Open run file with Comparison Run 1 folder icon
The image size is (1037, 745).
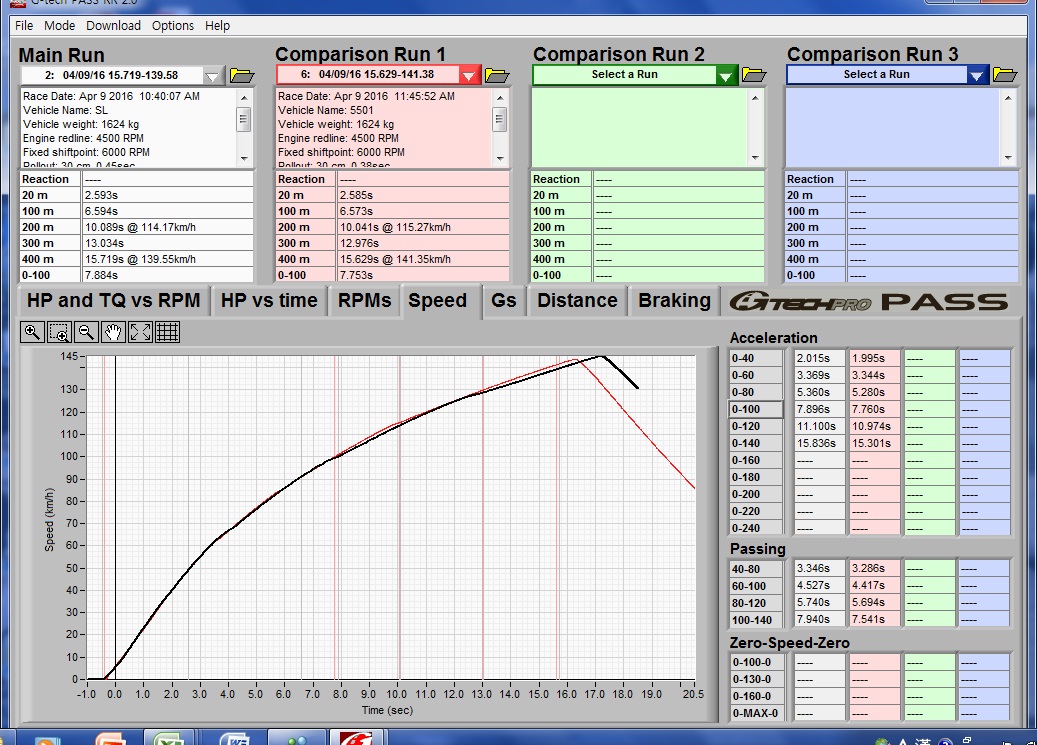pyautogui.click(x=497, y=75)
